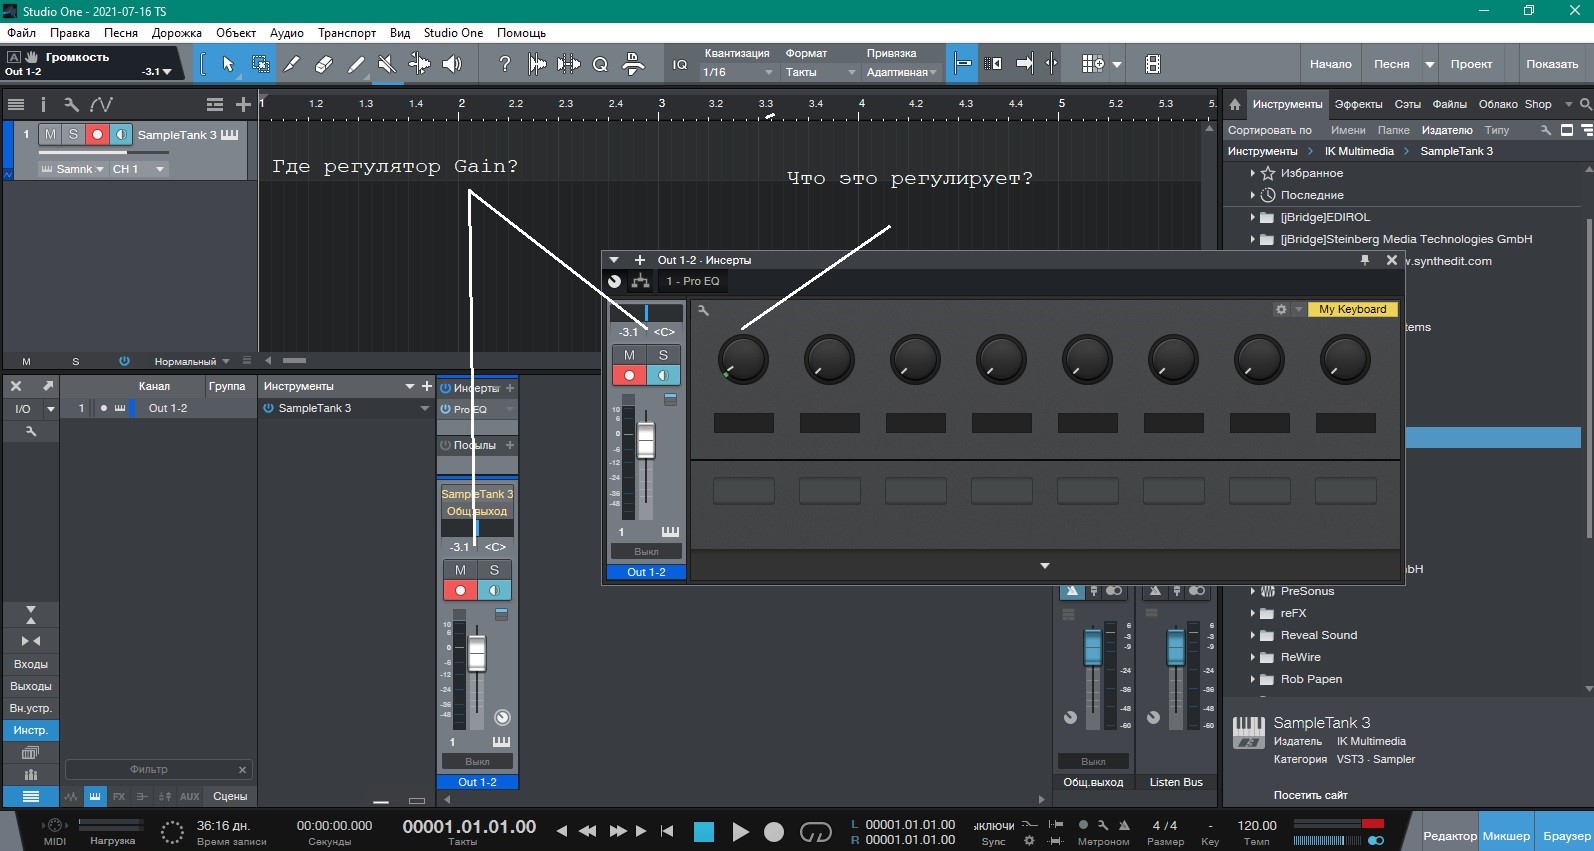1594x851 pixels.
Task: Open track list wrench settings icon
Action: click(71, 104)
